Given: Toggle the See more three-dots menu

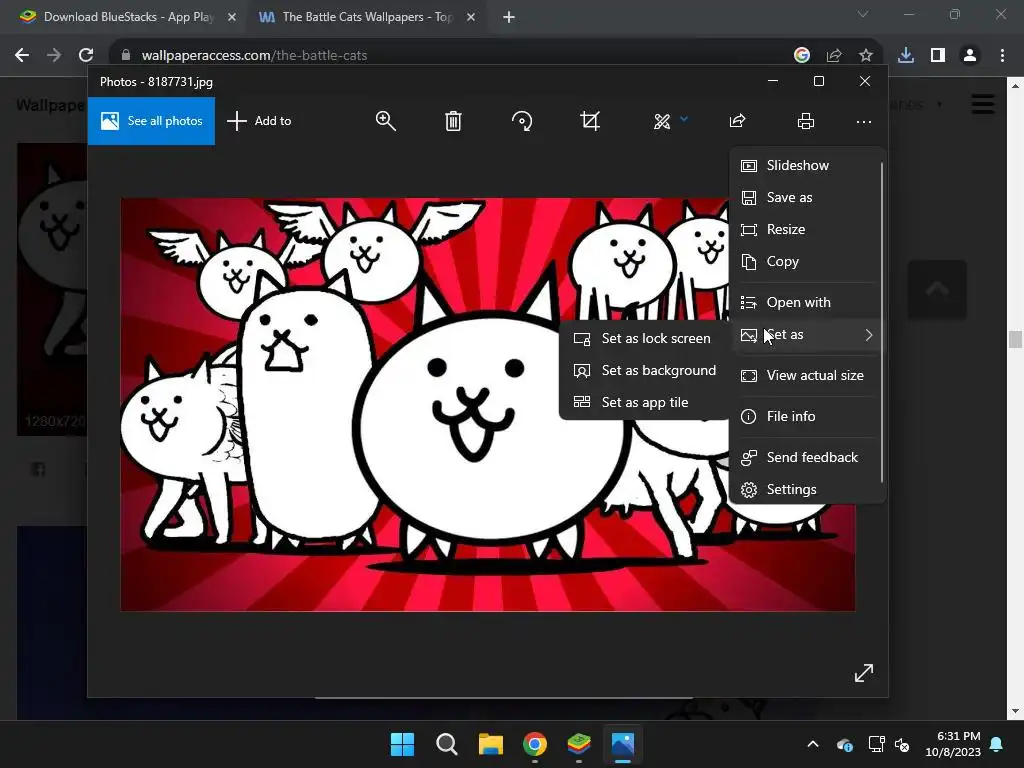Looking at the screenshot, I should [863, 121].
